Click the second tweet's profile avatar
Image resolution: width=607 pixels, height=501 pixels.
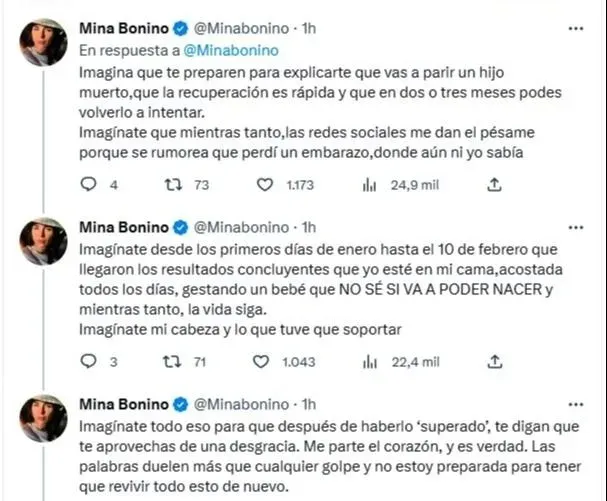click(44, 240)
